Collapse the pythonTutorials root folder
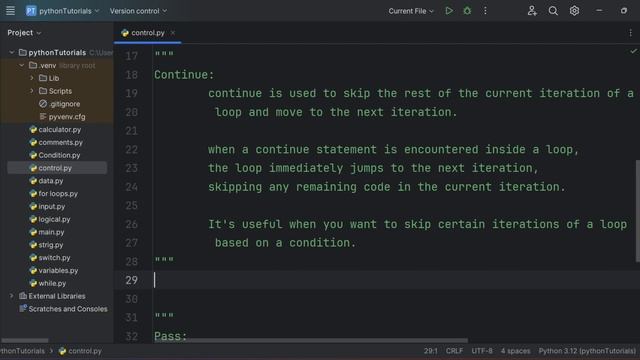 click(11, 52)
